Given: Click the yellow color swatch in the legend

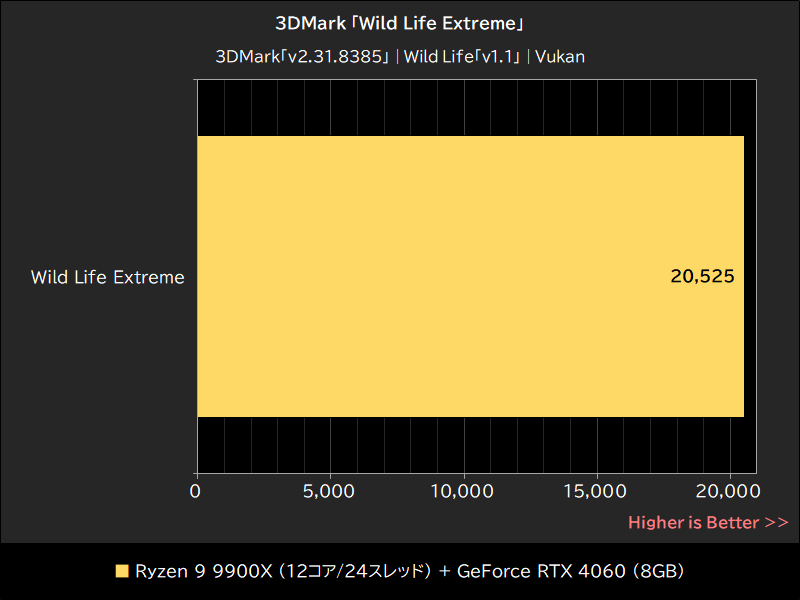Looking at the screenshot, I should point(121,571).
